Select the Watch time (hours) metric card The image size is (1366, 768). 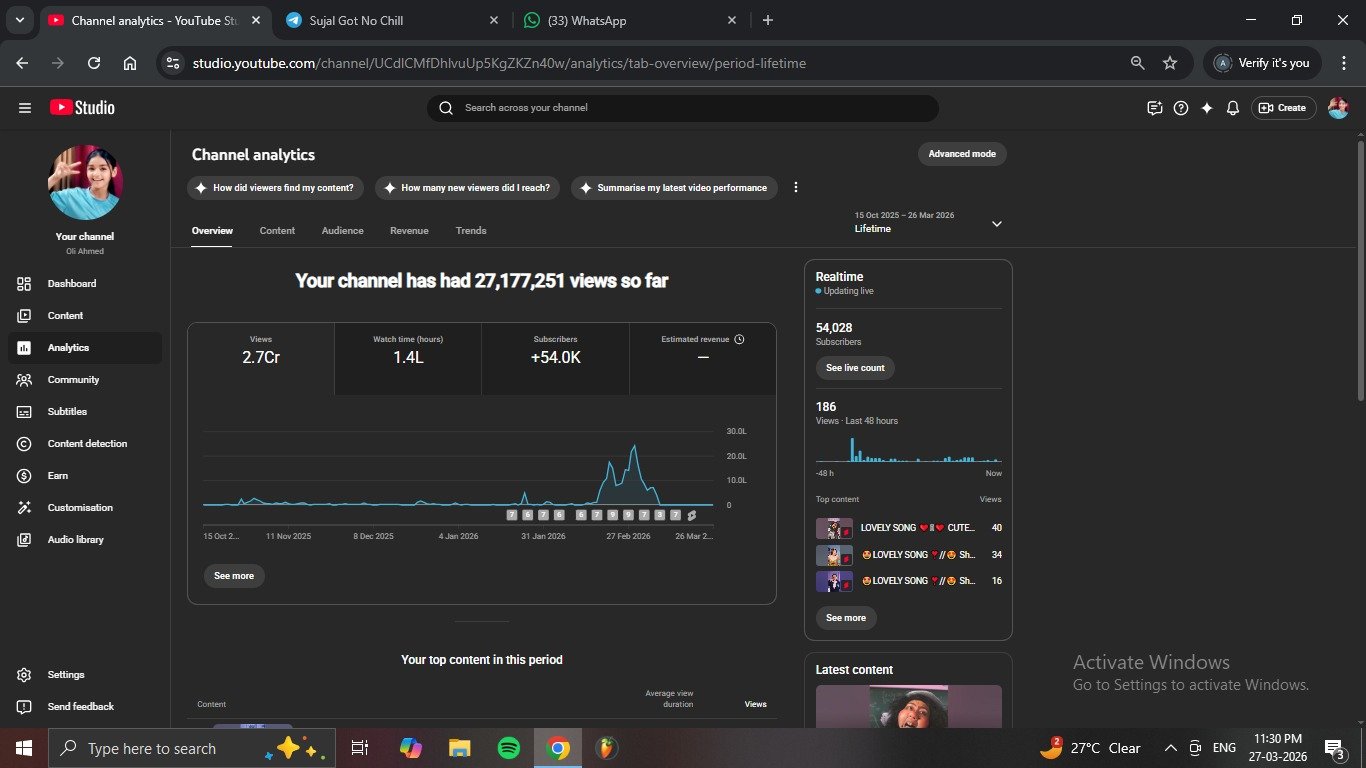(408, 358)
